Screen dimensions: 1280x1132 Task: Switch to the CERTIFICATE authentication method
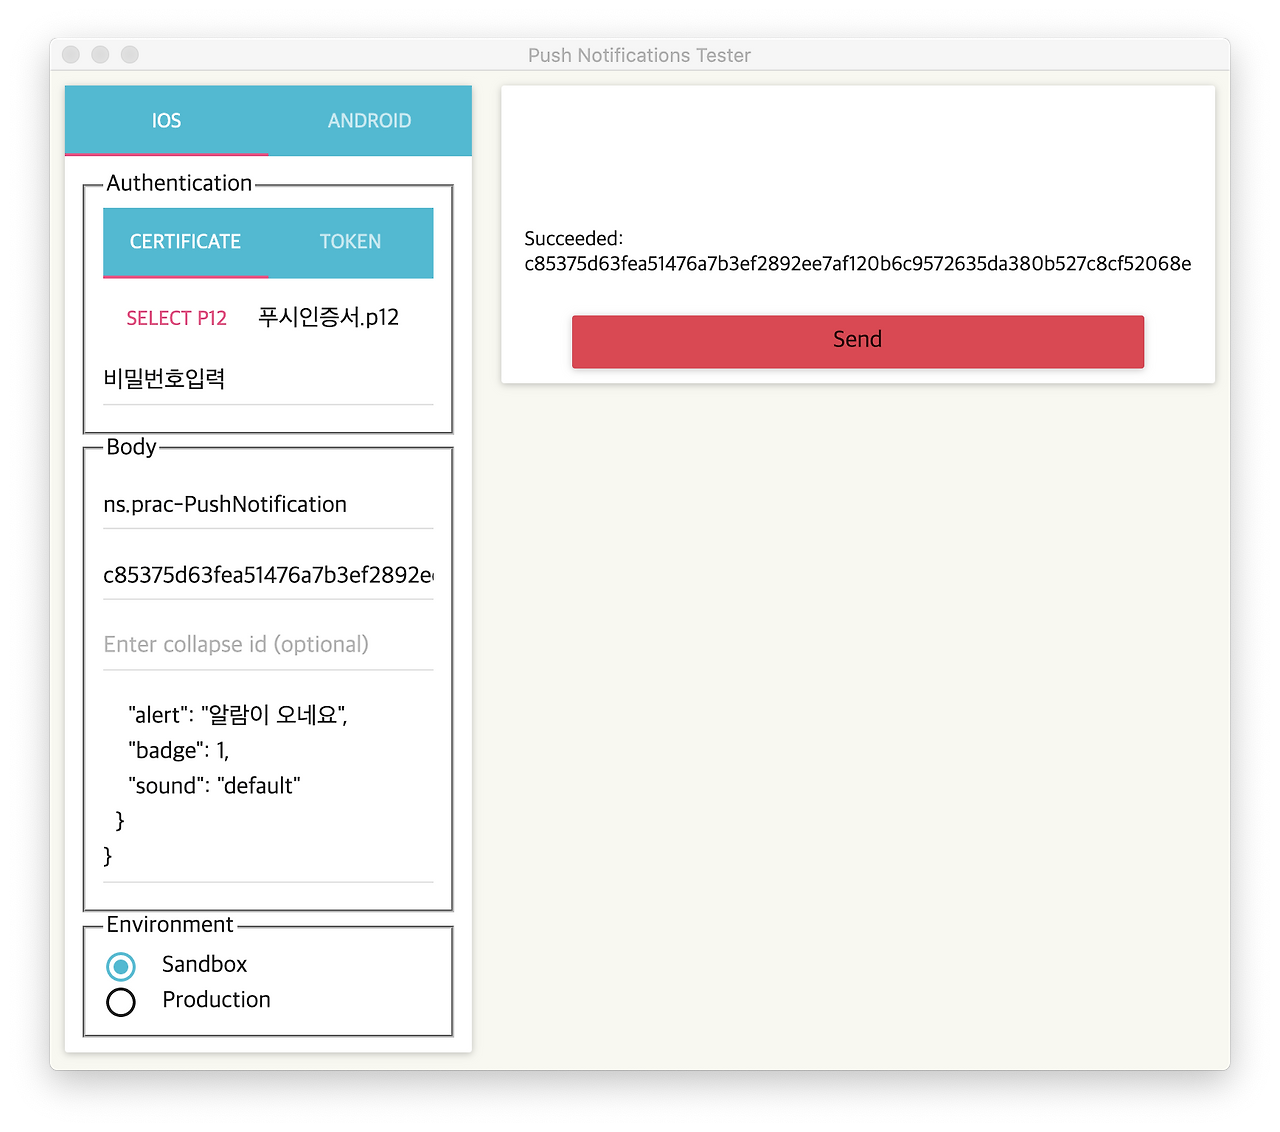[x=184, y=242]
